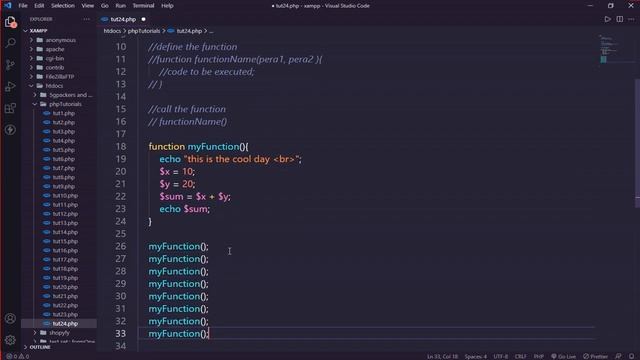Image resolution: width=640 pixels, height=360 pixels.
Task: Click the feedback icon in status bar
Action: 618,356
